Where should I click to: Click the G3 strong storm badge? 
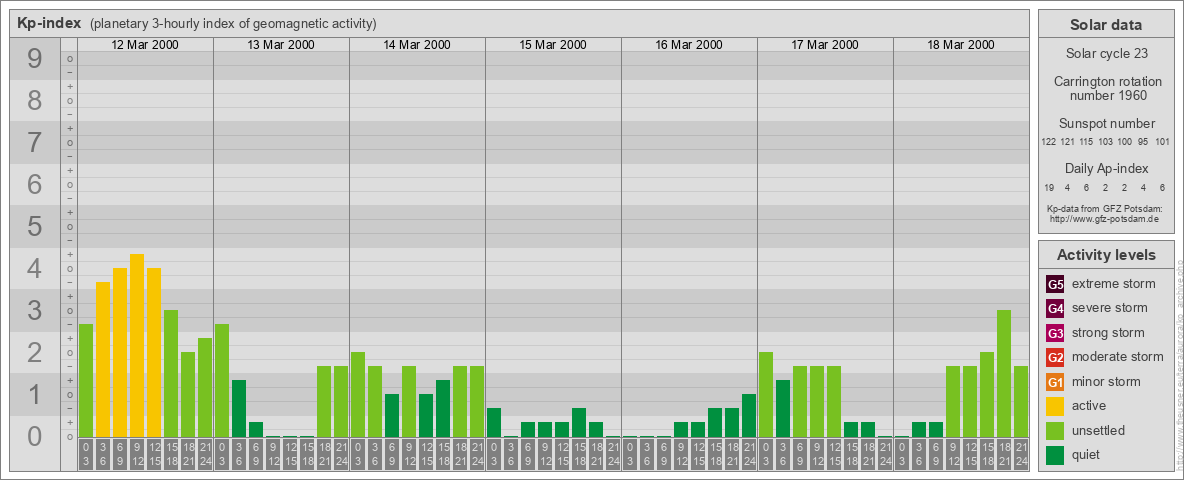point(1055,333)
